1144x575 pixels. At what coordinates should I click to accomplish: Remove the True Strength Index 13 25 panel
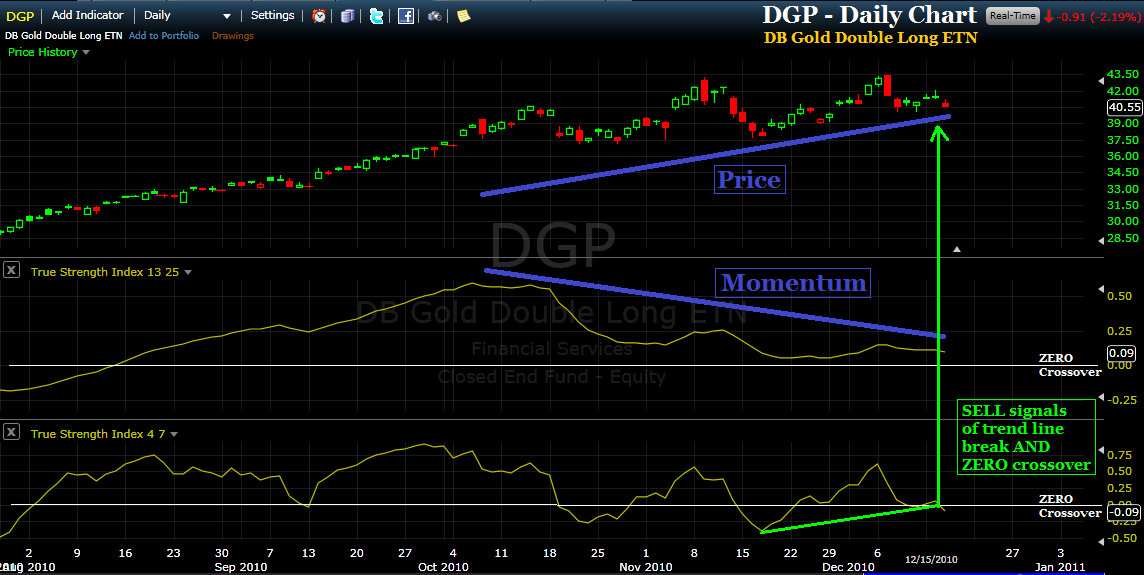coord(11,271)
